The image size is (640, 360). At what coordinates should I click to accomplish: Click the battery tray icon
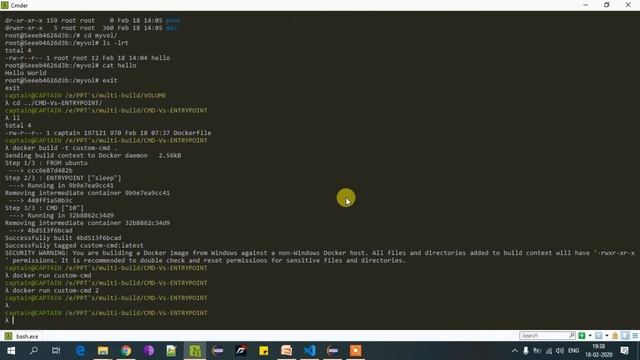537,351
